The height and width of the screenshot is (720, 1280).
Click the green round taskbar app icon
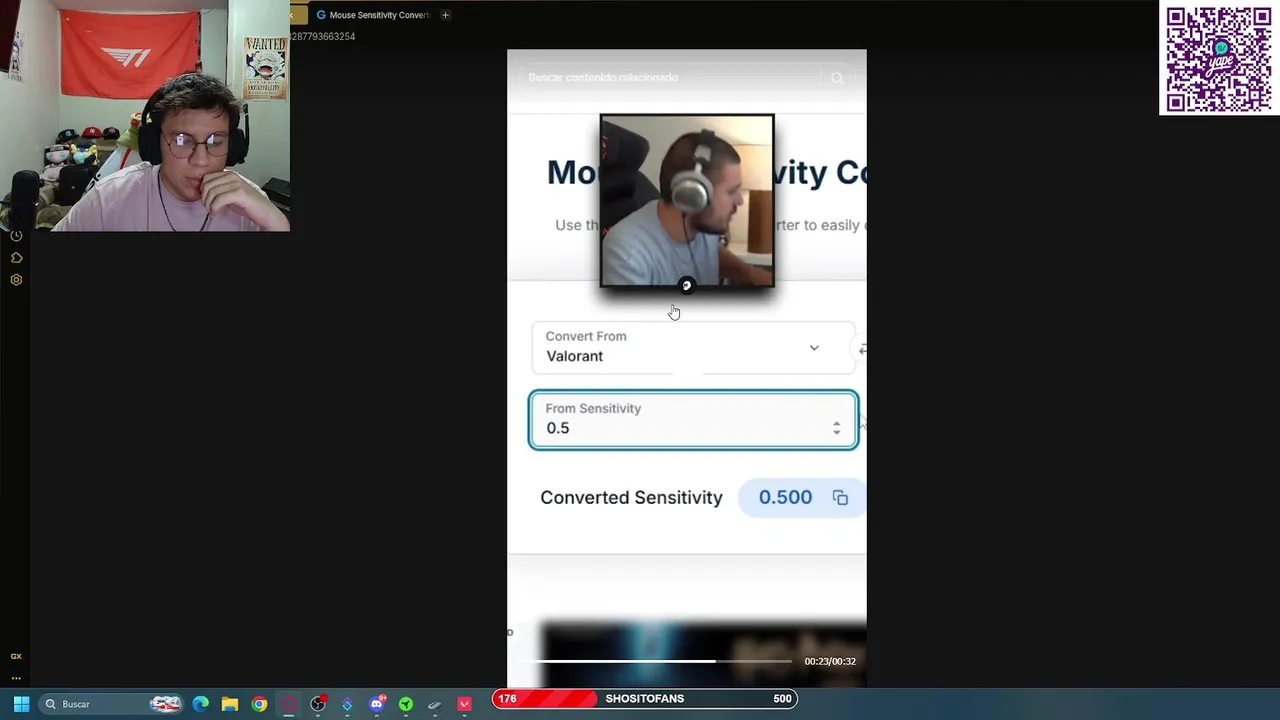(406, 704)
